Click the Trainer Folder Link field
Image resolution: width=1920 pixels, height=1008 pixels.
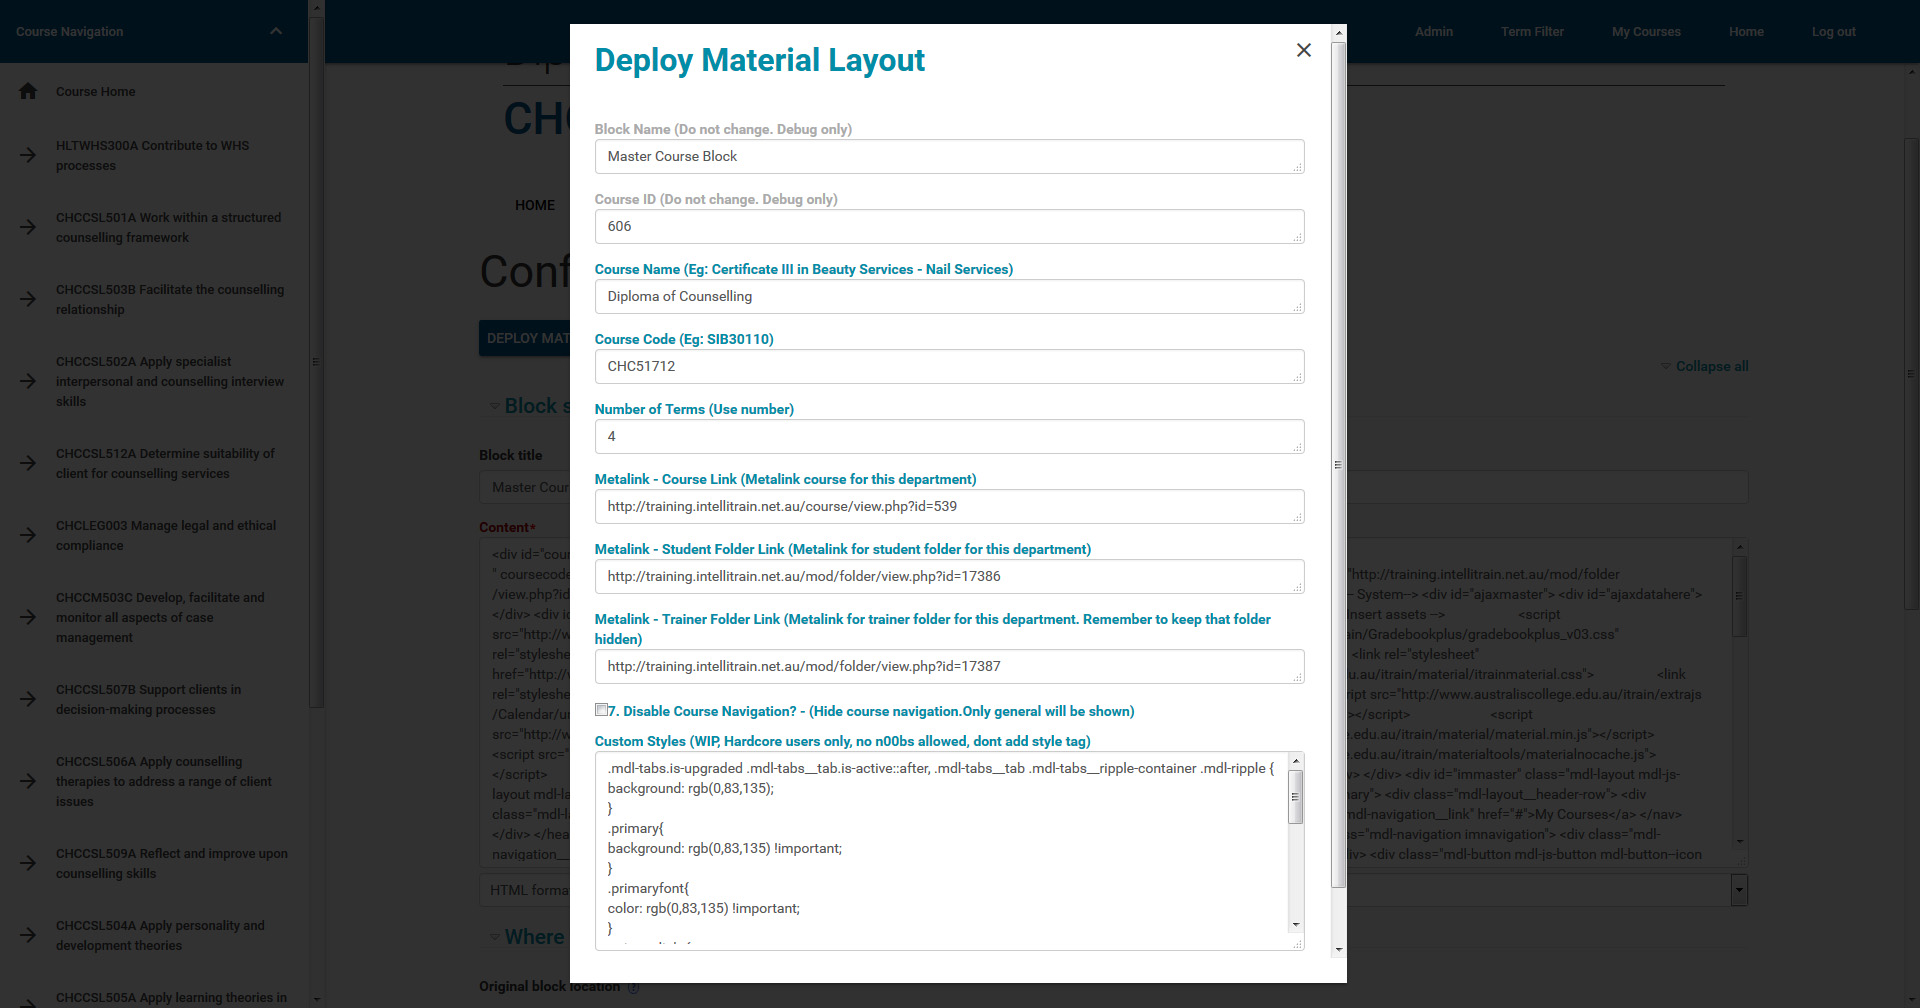click(x=949, y=666)
